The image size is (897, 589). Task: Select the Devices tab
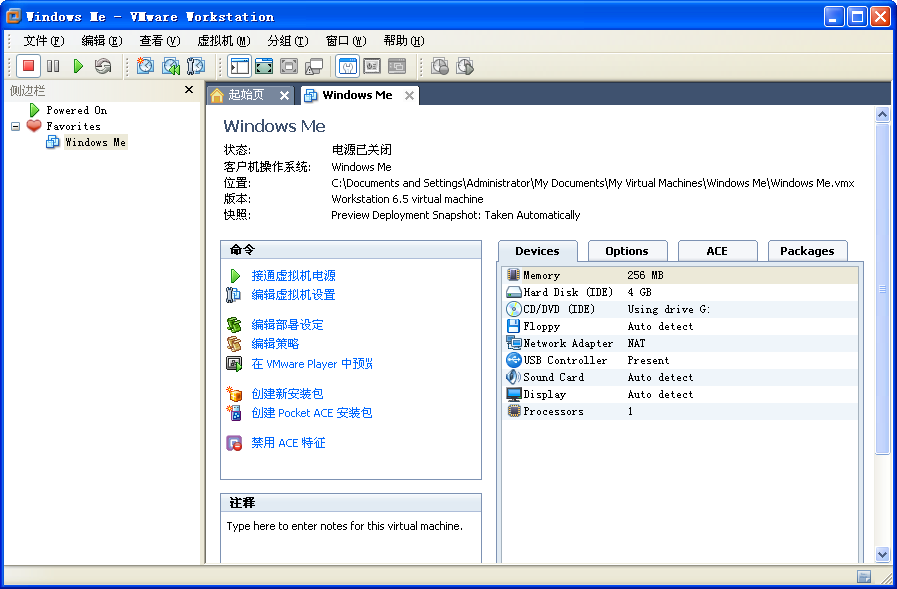pyautogui.click(x=537, y=251)
